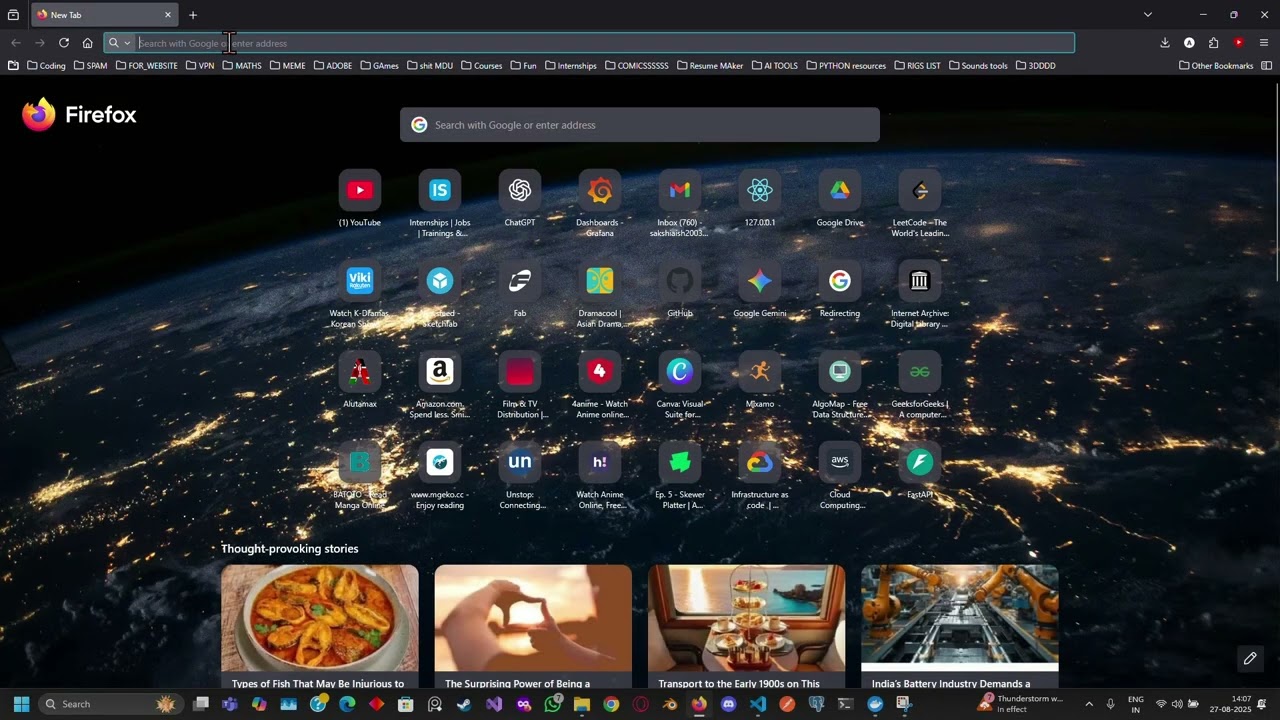Image resolution: width=1280 pixels, height=720 pixels.
Task: Open the Dashboards - Grafana shortcut
Action: click(600, 190)
